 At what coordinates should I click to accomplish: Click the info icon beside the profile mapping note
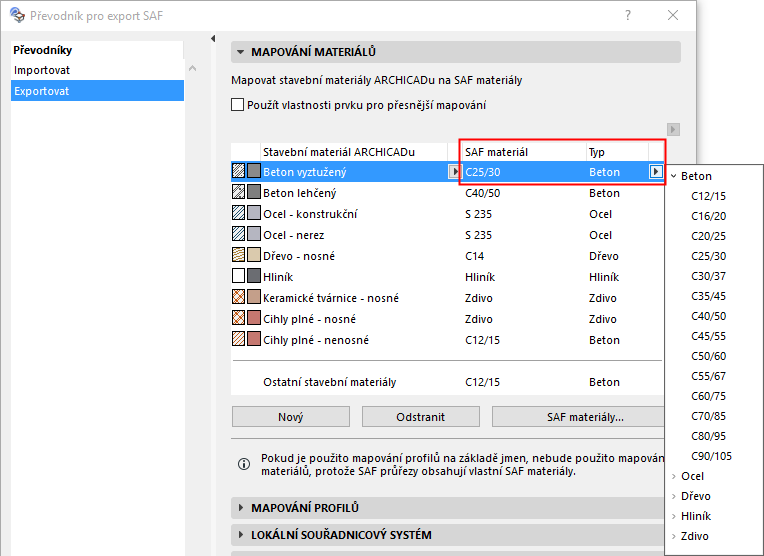point(244,464)
